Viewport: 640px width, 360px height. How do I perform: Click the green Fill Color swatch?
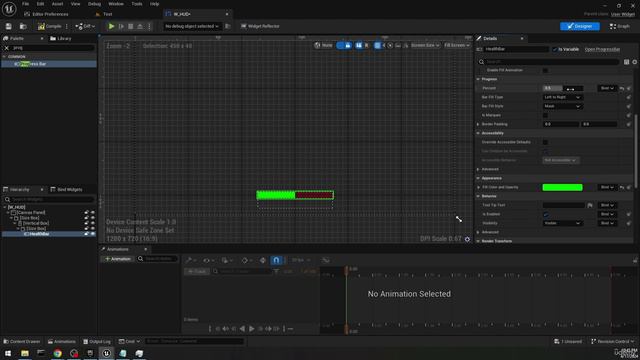click(x=562, y=187)
